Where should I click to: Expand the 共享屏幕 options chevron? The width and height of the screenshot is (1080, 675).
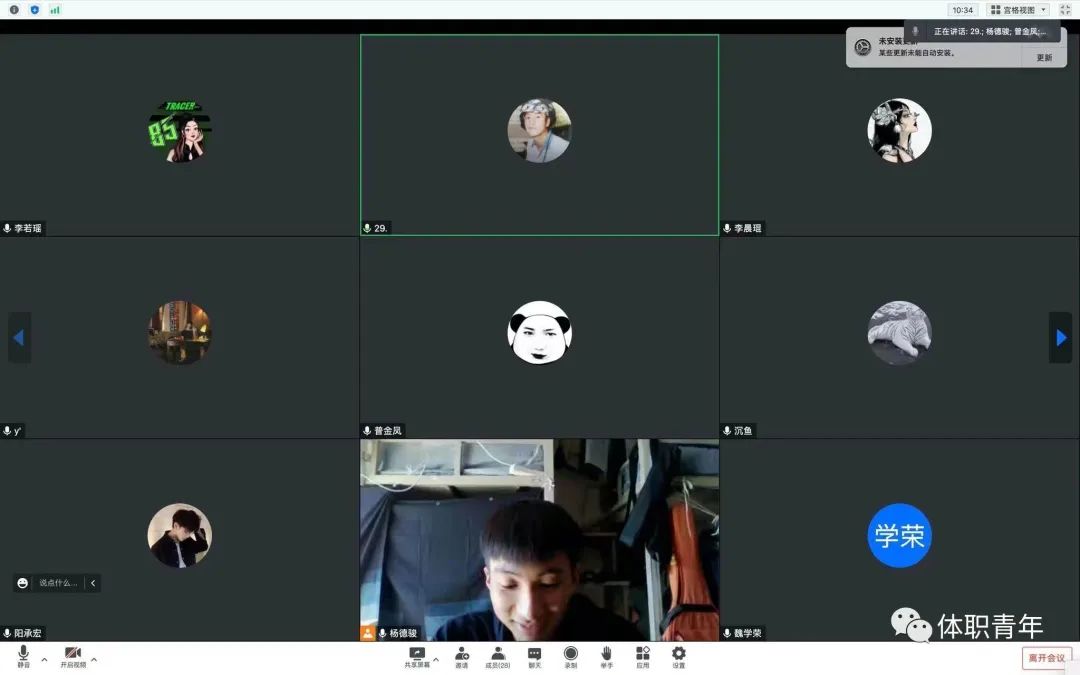(x=435, y=659)
